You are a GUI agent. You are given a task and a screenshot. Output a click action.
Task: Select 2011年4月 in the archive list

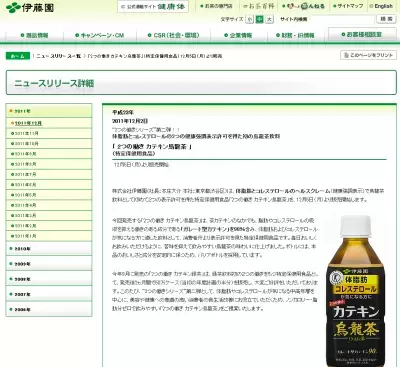(49, 205)
